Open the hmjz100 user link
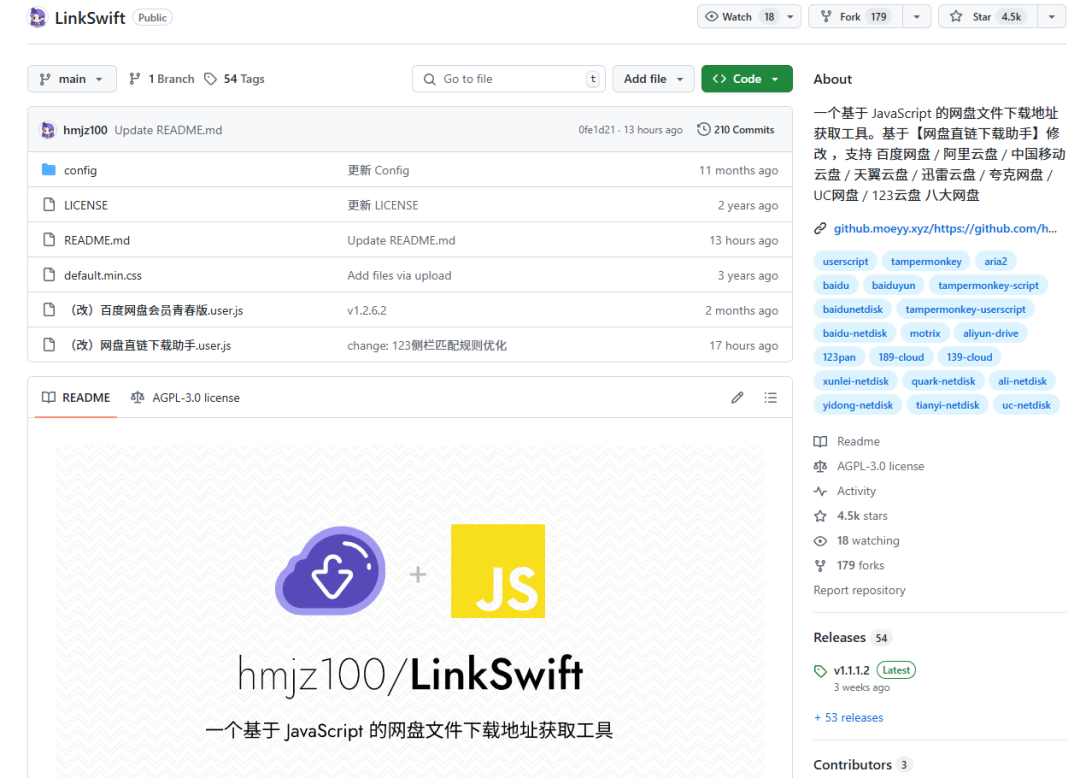This screenshot has height=778, width=1080. tap(85, 129)
